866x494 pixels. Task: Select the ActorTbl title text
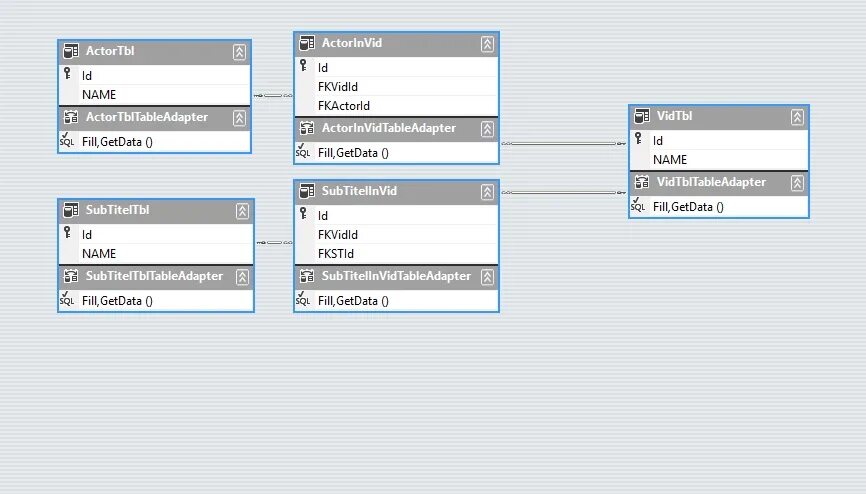pos(110,51)
